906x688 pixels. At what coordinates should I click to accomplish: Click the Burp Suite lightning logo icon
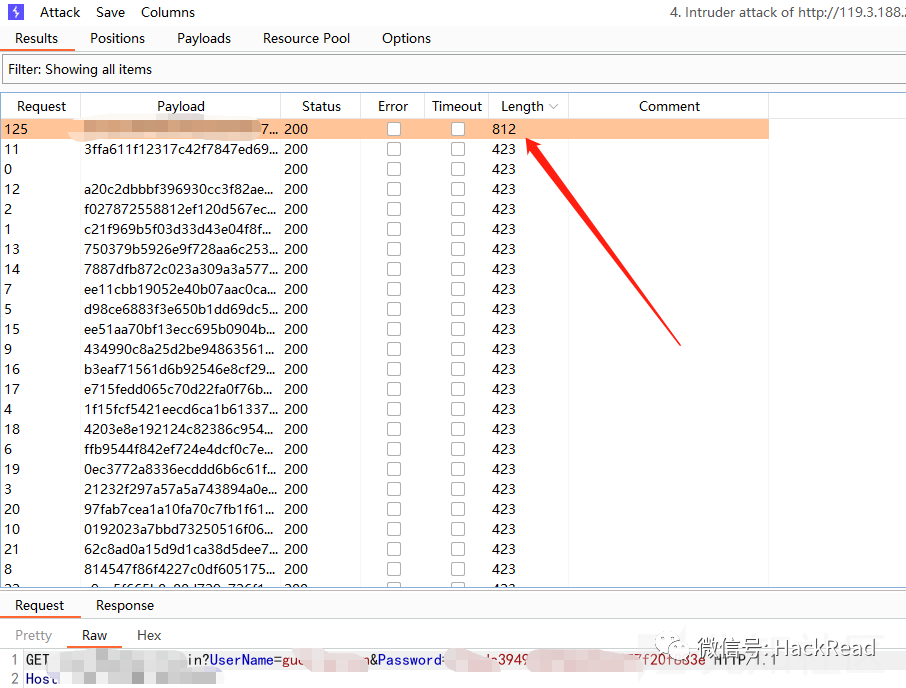click(x=16, y=12)
